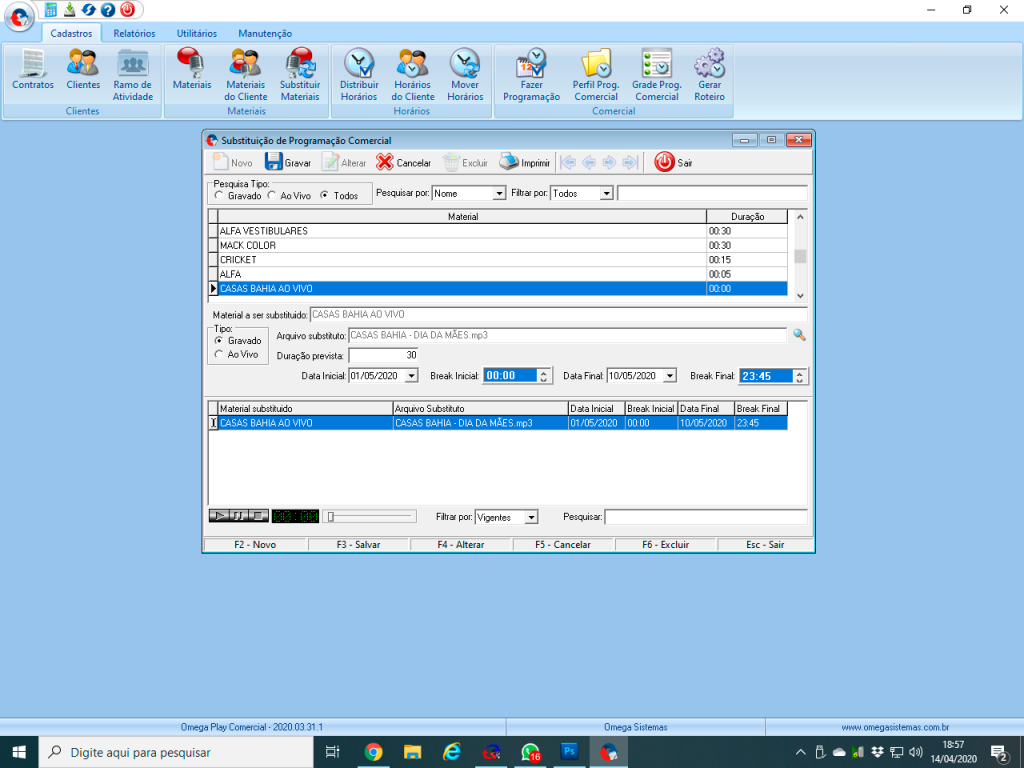Open the Contratos icon in ribbon
1024x768 pixels.
click(x=33, y=66)
